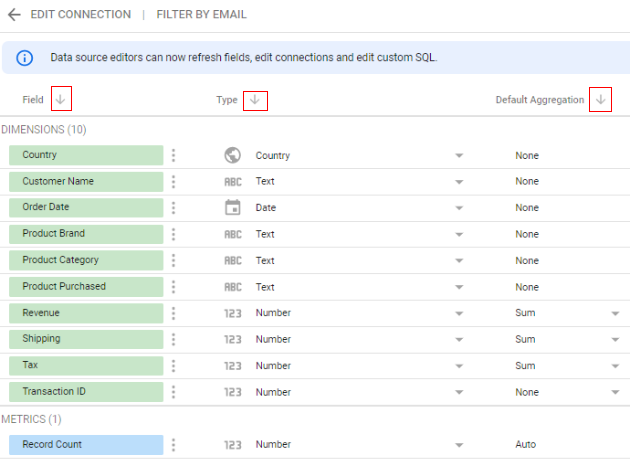Click 123 type icon for Transaction ID
The image size is (630, 466).
pos(233,392)
